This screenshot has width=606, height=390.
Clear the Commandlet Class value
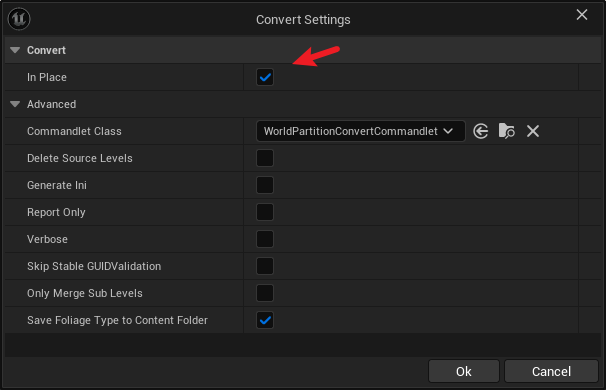click(x=533, y=131)
